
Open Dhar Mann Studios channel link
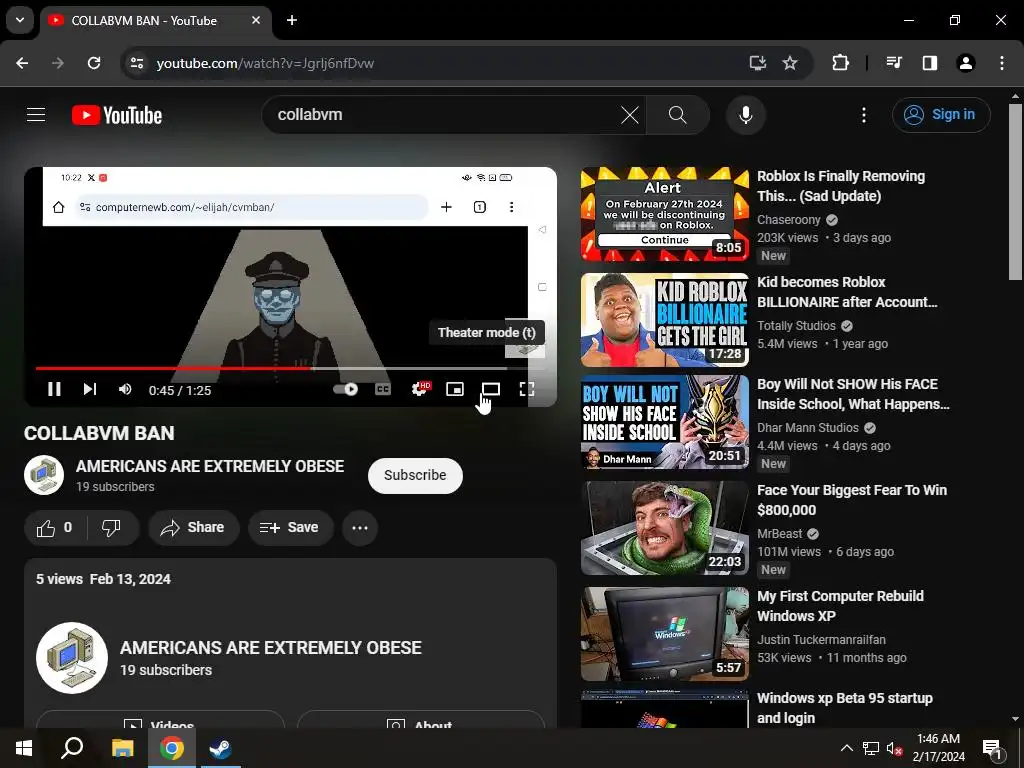coord(808,428)
